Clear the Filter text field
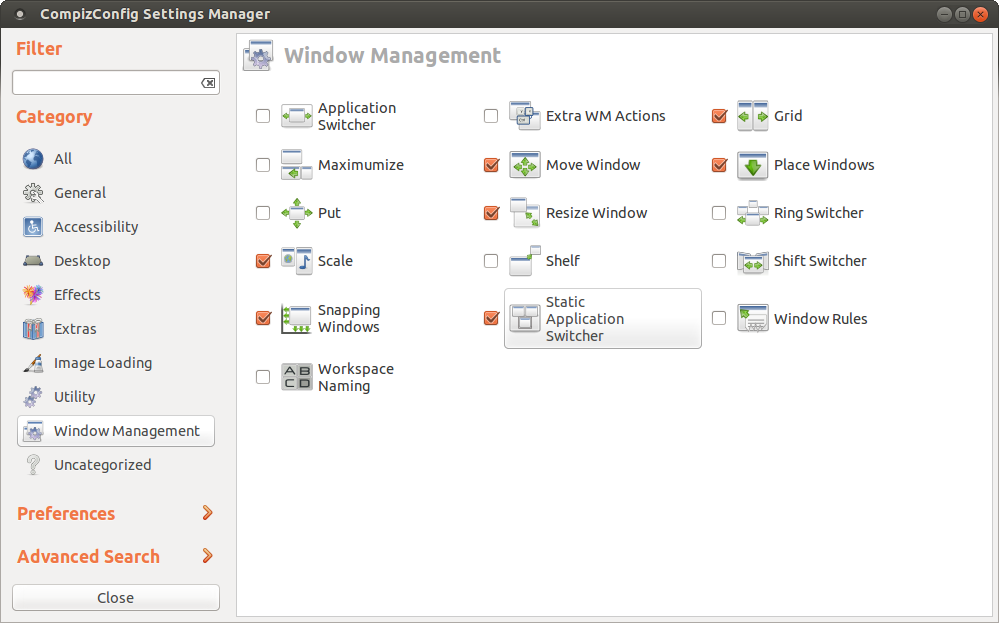The image size is (999, 623). pos(208,83)
